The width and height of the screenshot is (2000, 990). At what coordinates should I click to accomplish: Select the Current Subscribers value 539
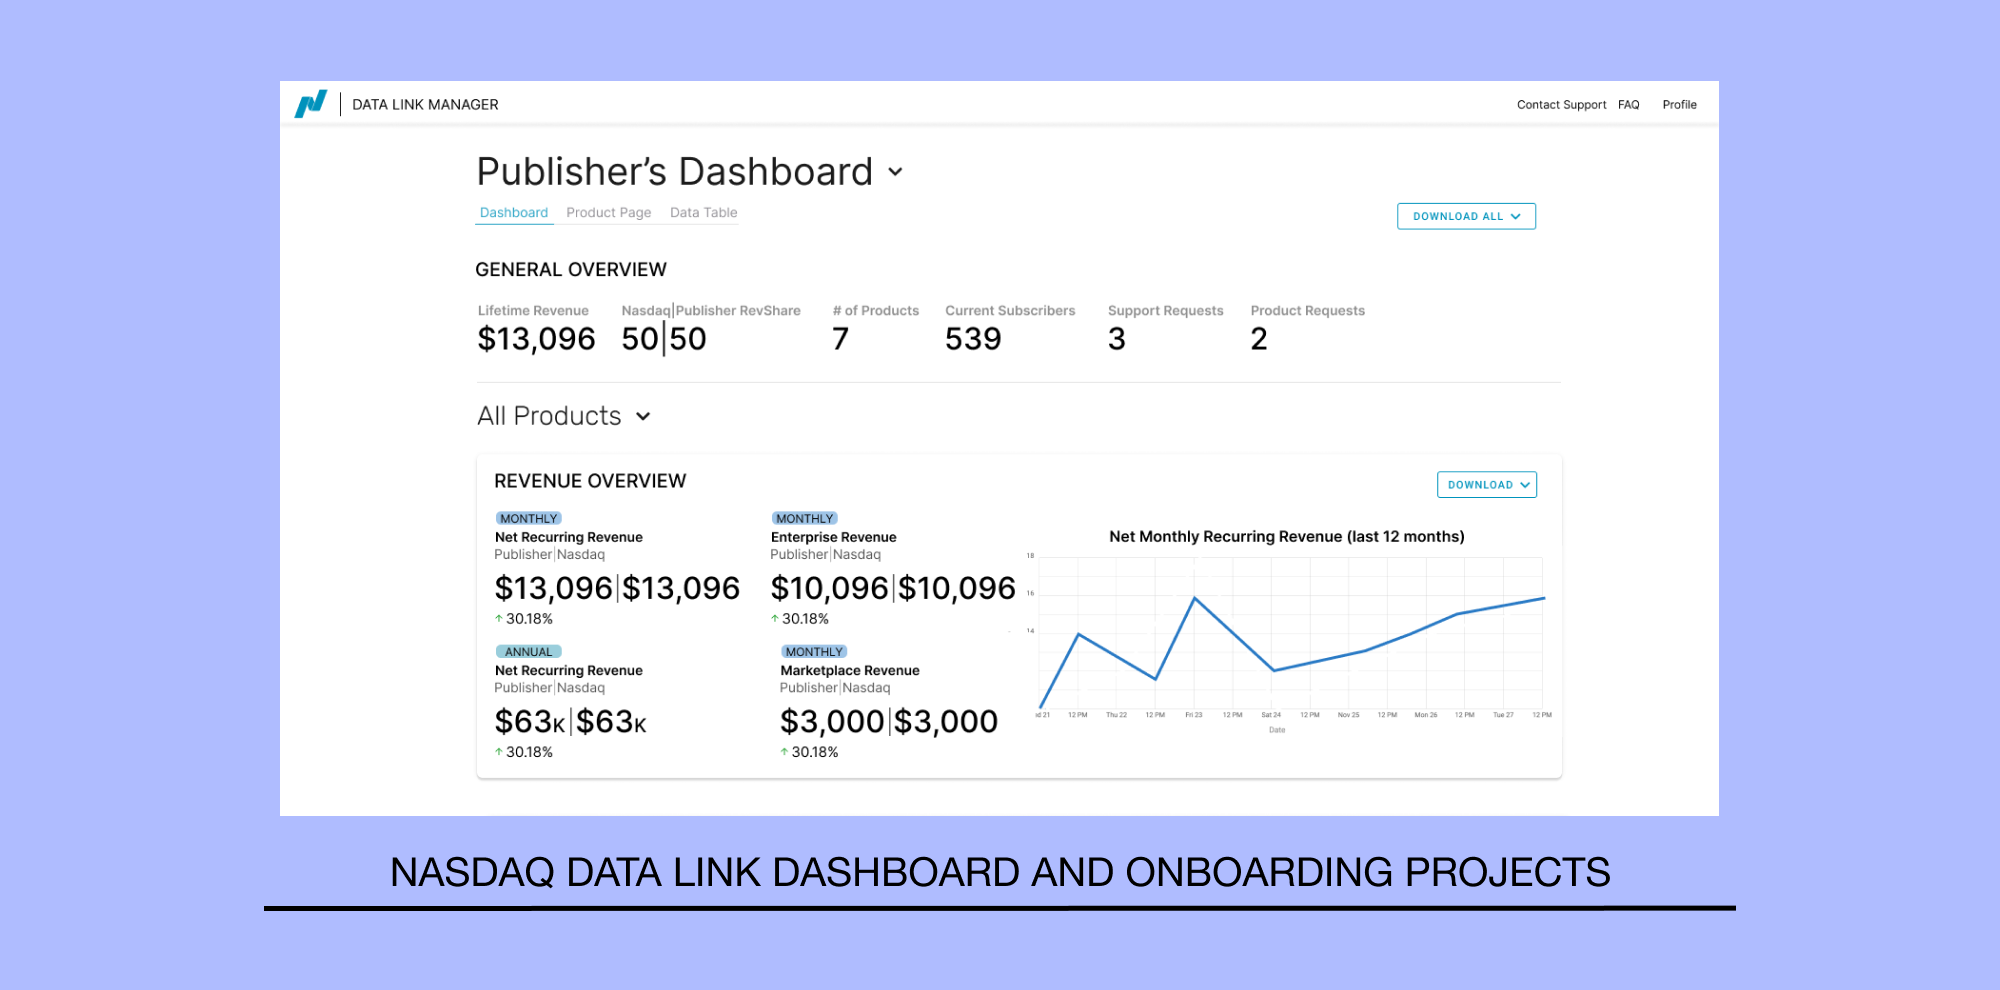pos(973,339)
